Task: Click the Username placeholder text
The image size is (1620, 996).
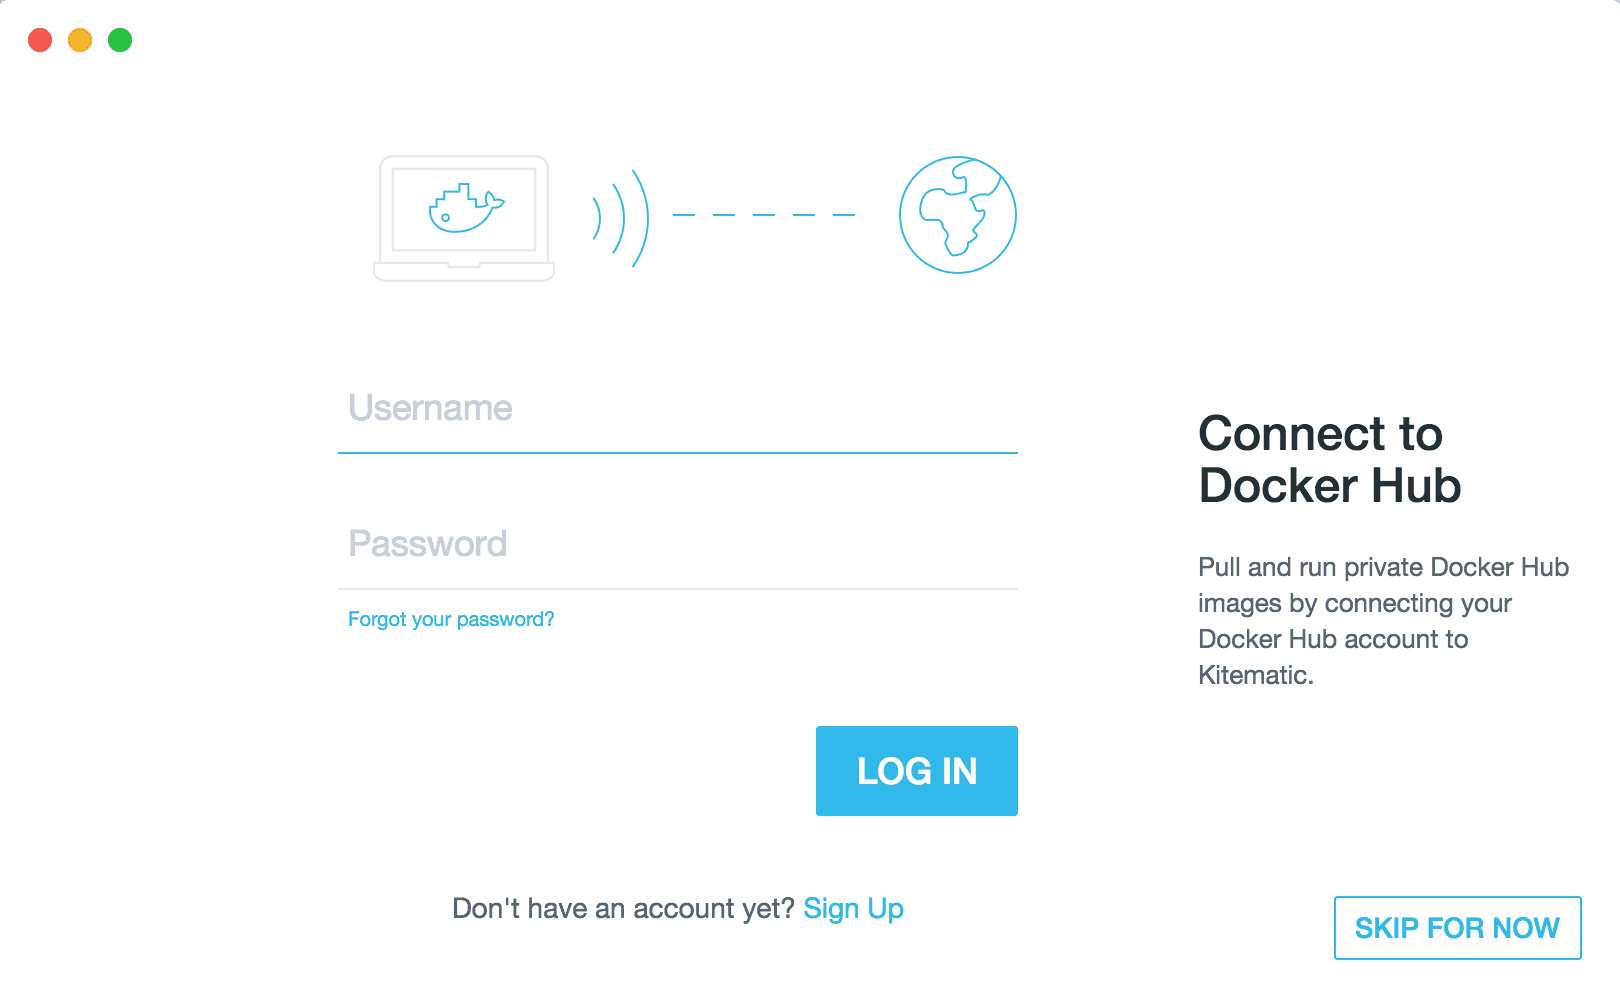Action: point(430,408)
